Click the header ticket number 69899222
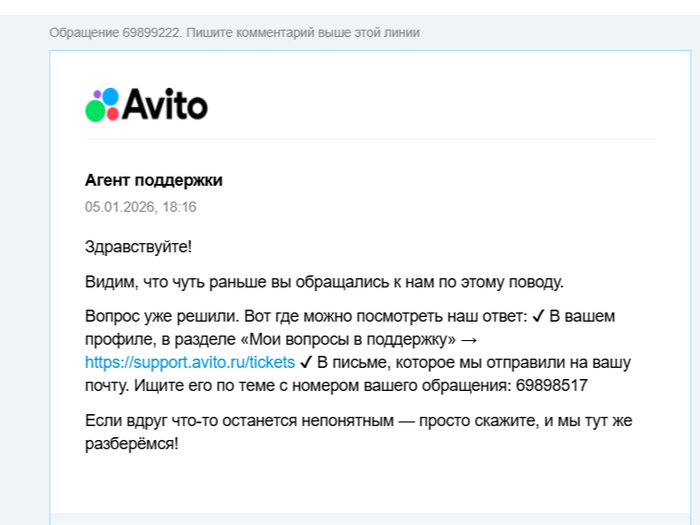The image size is (700, 525). coord(152,33)
